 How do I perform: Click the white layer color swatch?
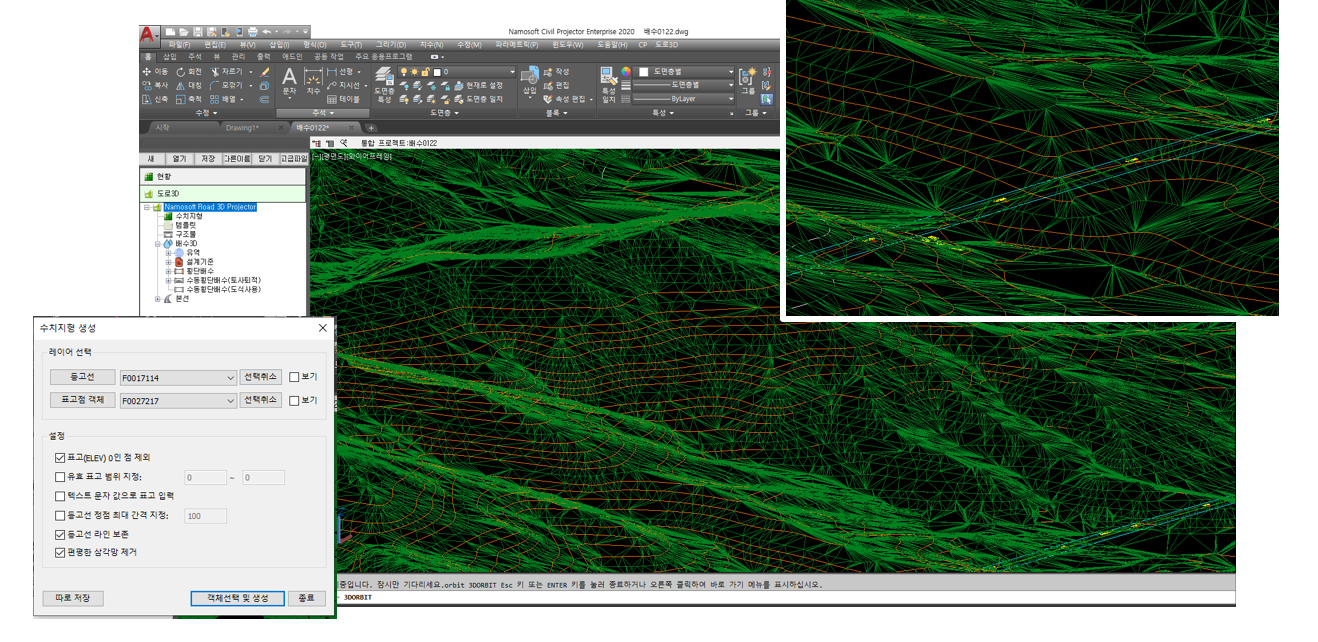pyautogui.click(x=438, y=72)
